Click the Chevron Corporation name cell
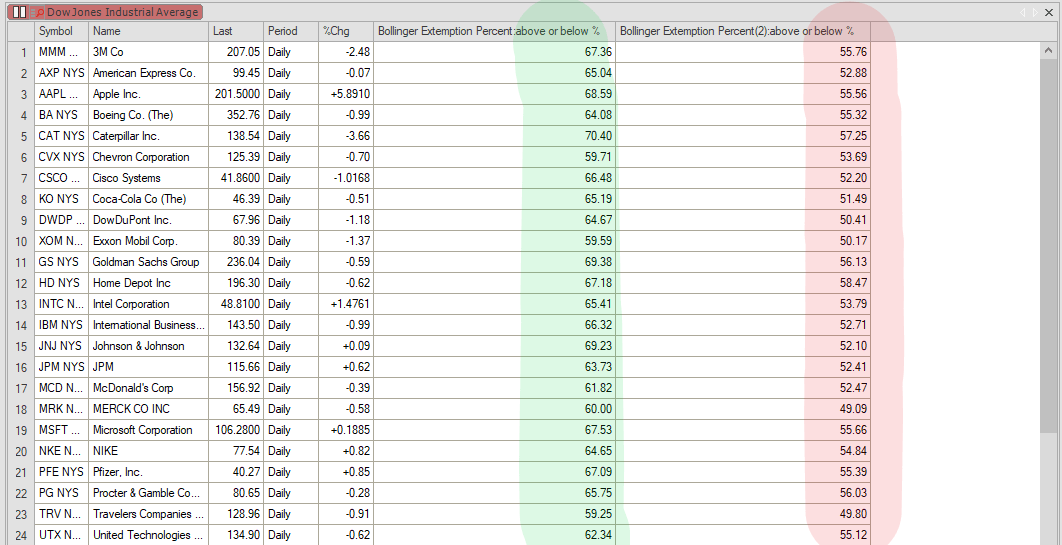The height and width of the screenshot is (545, 1062). coord(148,156)
